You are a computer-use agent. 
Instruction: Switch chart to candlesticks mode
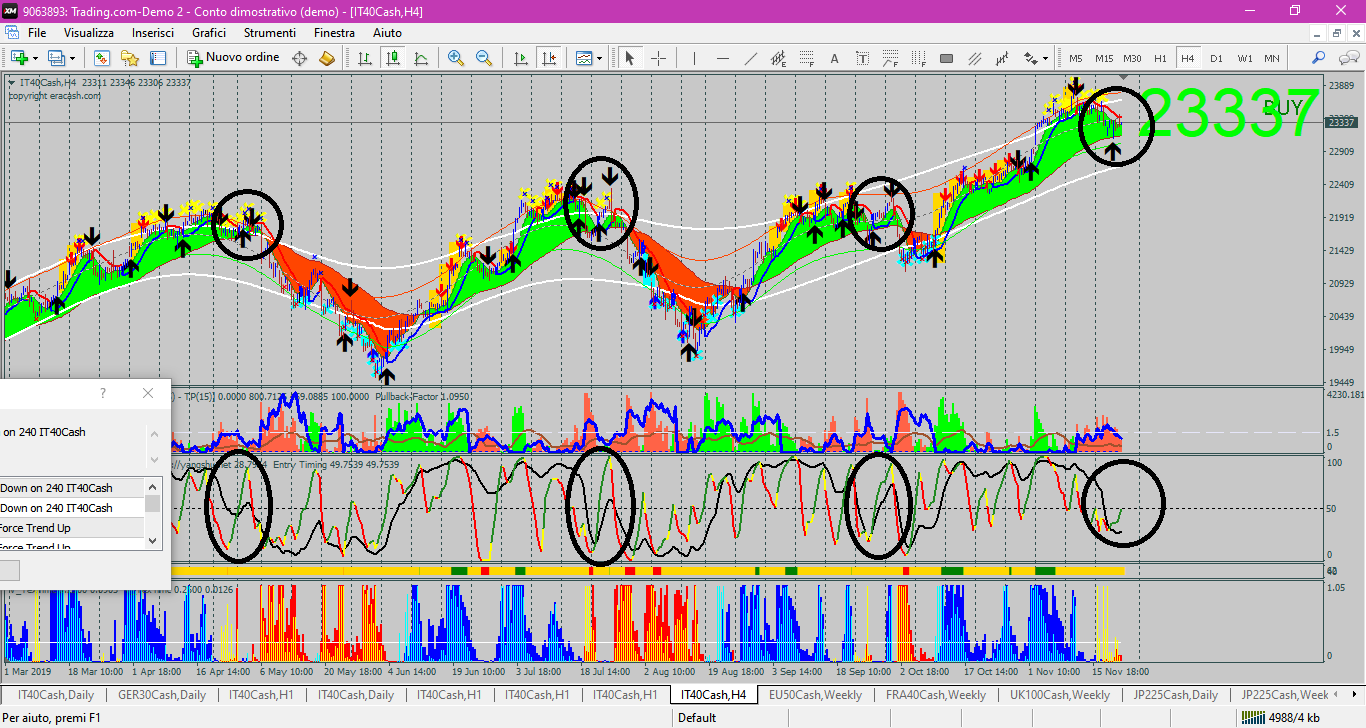[x=393, y=58]
